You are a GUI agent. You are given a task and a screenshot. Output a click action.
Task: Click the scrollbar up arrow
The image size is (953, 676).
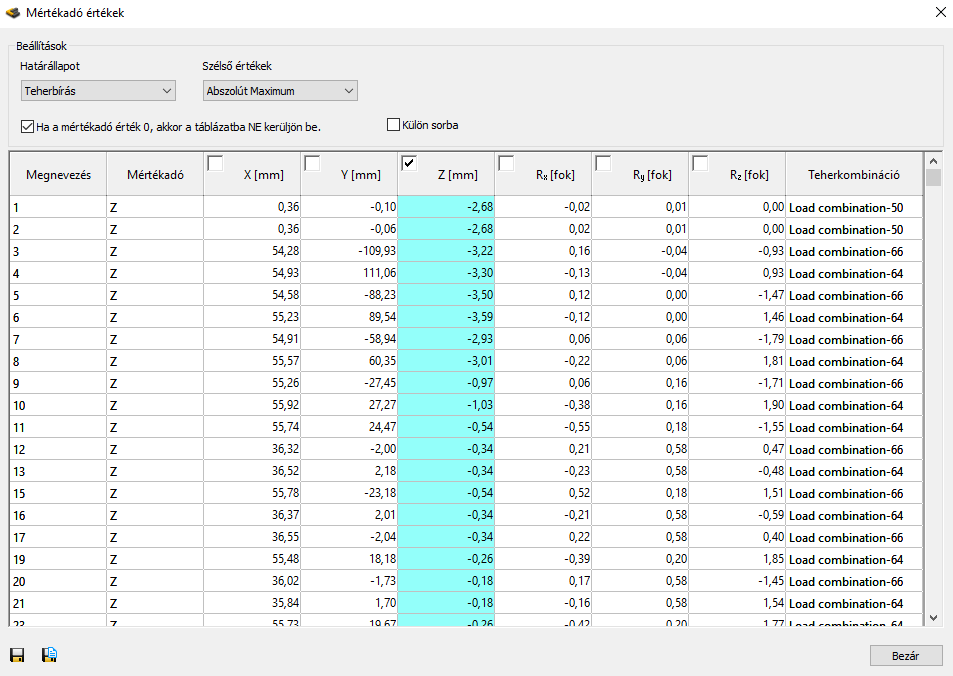[934, 161]
